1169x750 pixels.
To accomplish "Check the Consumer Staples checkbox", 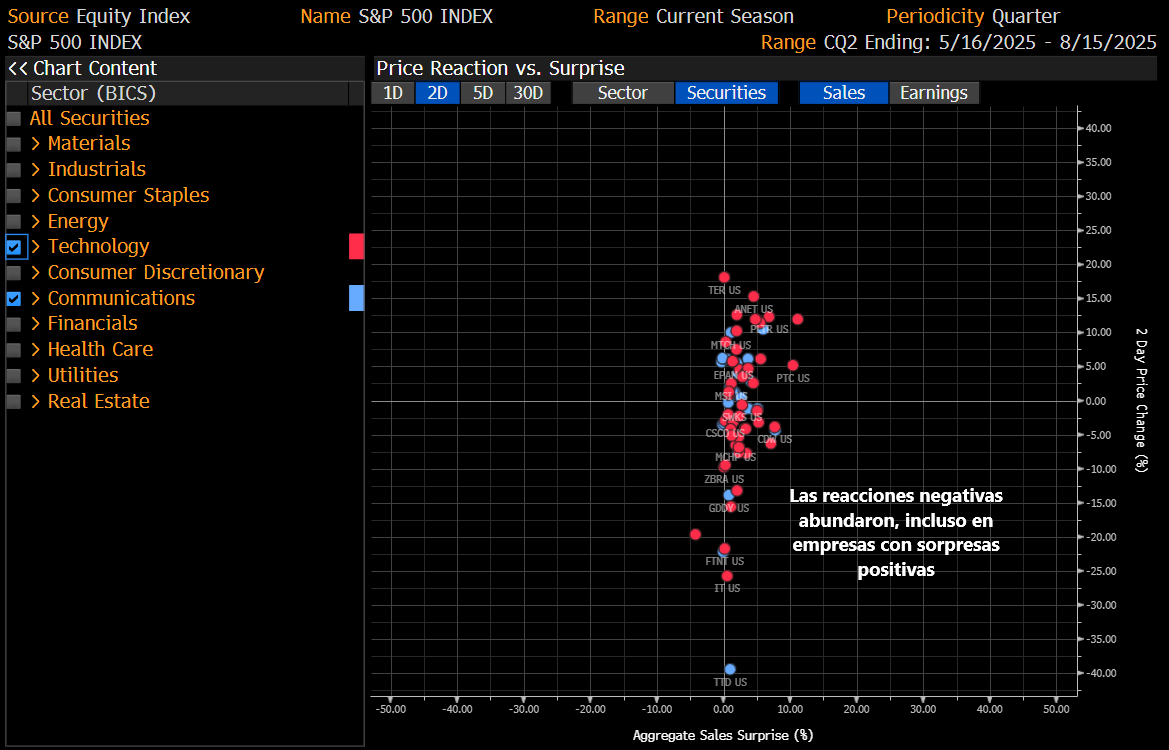I will click(x=13, y=196).
